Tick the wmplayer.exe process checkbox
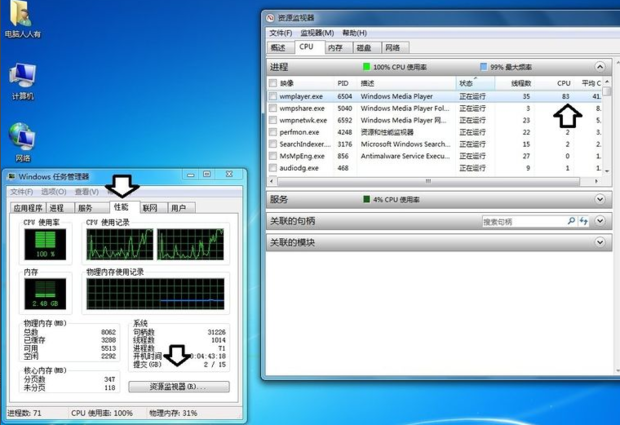The width and height of the screenshot is (620, 425). tap(272, 96)
